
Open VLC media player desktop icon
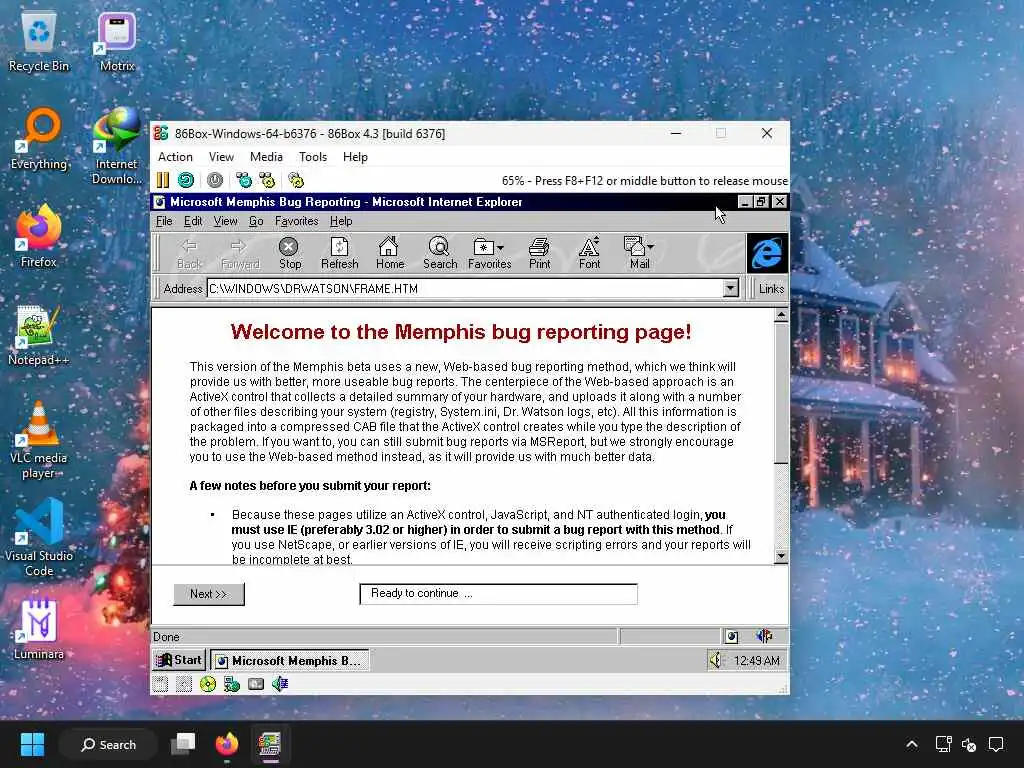[x=39, y=439]
